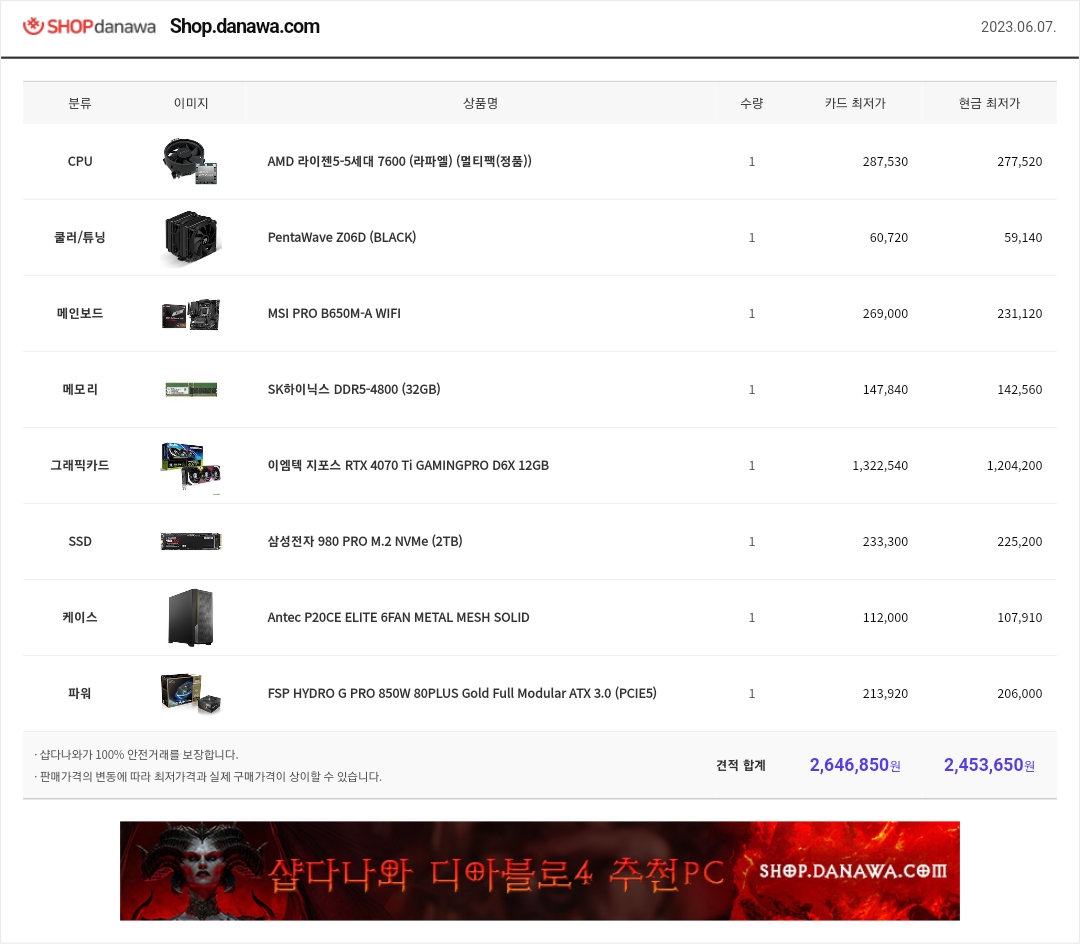Click the 분류 column header
The height and width of the screenshot is (950, 1080).
pos(80,103)
